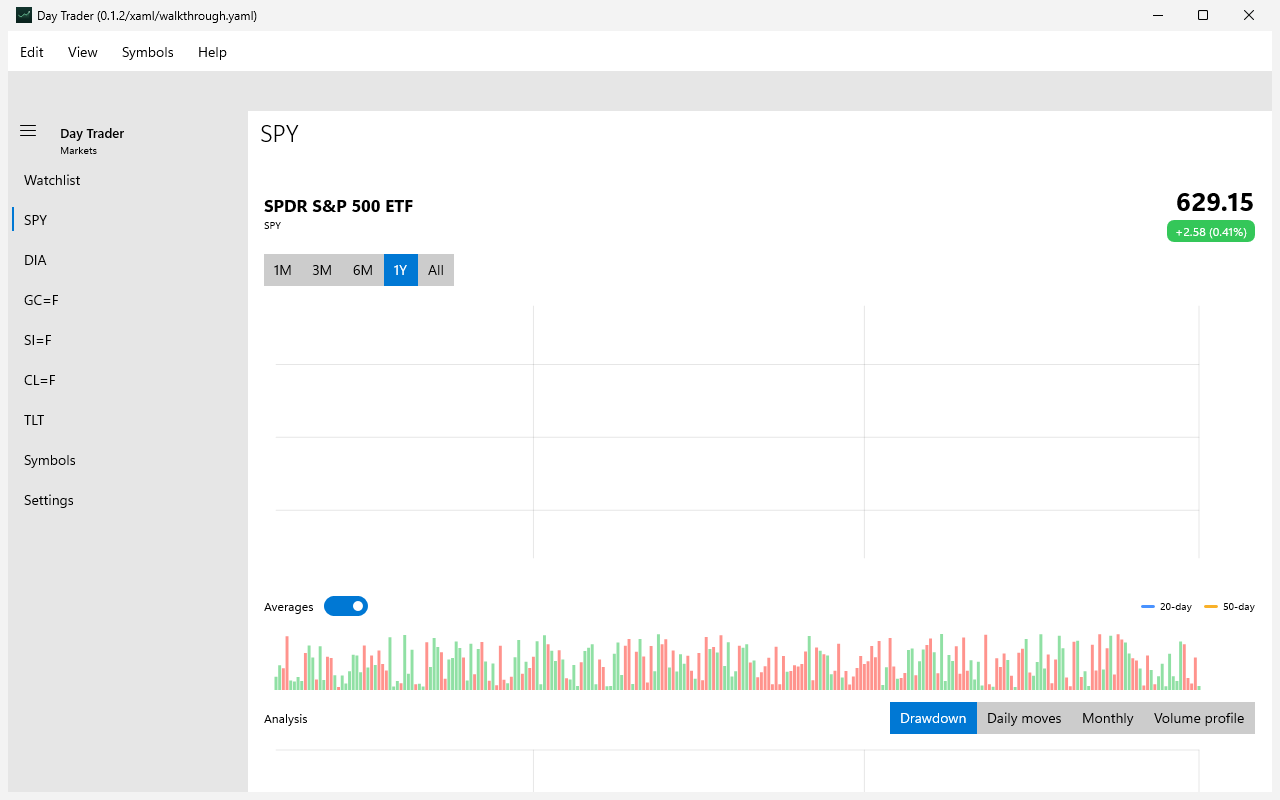Open the GC=F gold futures page
This screenshot has height=800, width=1280.
128,300
